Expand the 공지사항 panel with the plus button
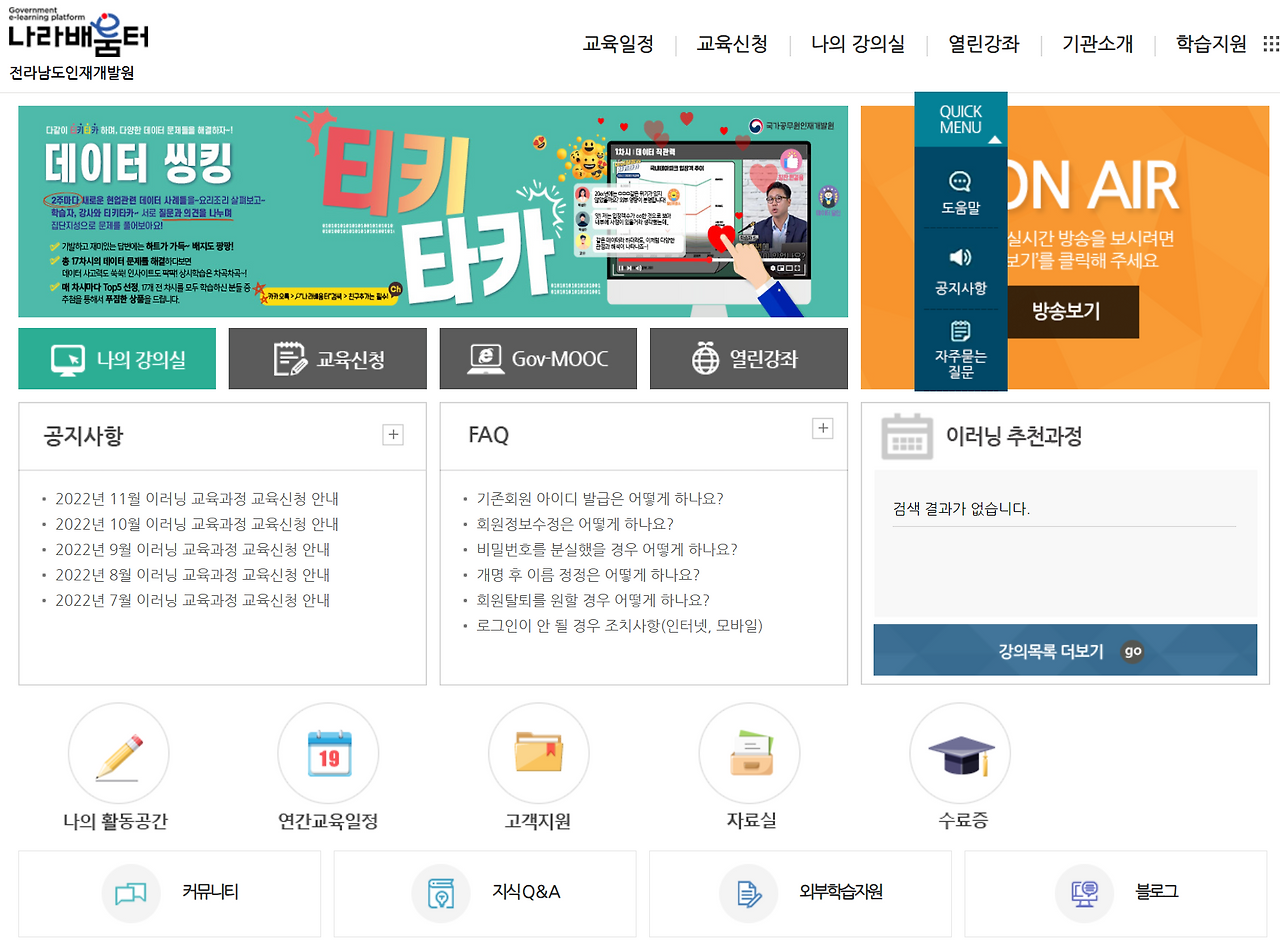The image size is (1280, 950). tap(392, 434)
